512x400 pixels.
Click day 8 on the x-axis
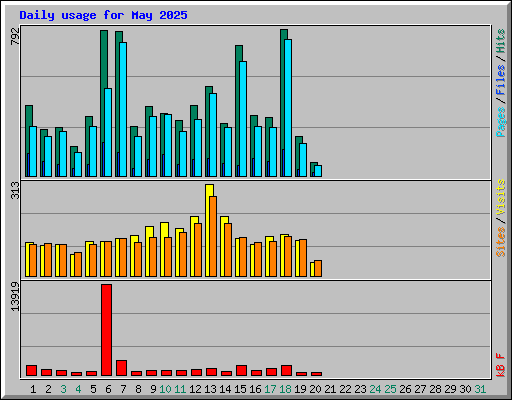(x=138, y=389)
